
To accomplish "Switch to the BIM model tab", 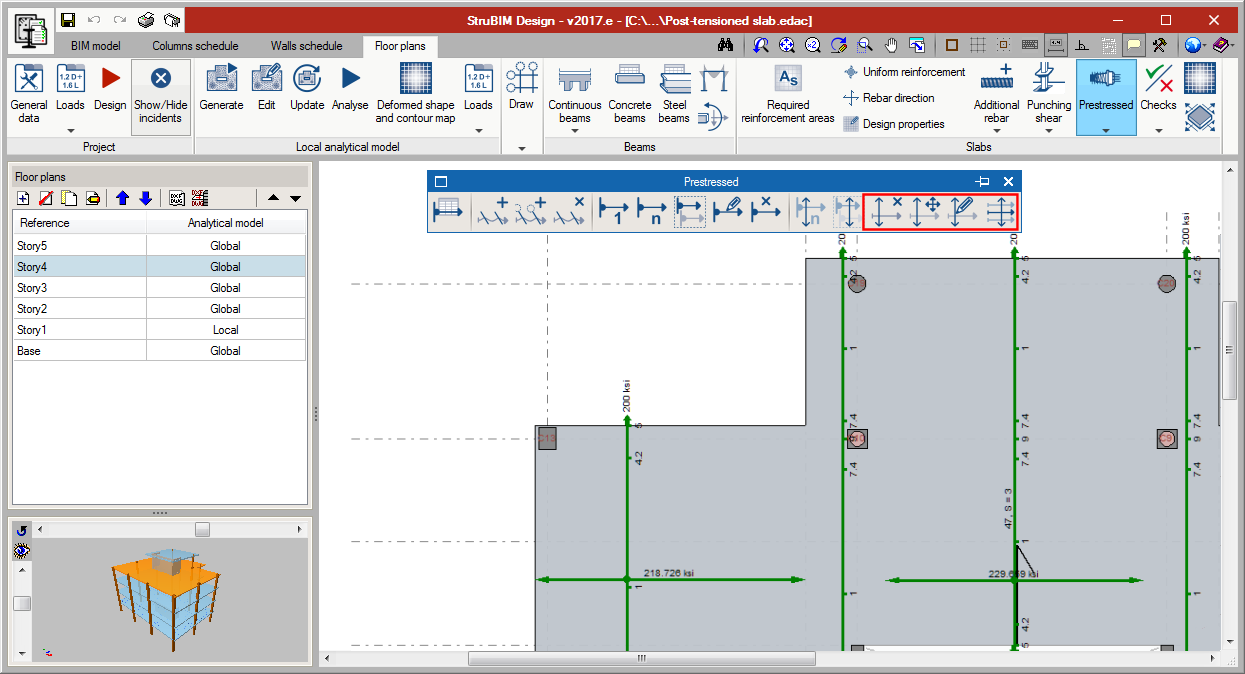I will click(x=96, y=46).
